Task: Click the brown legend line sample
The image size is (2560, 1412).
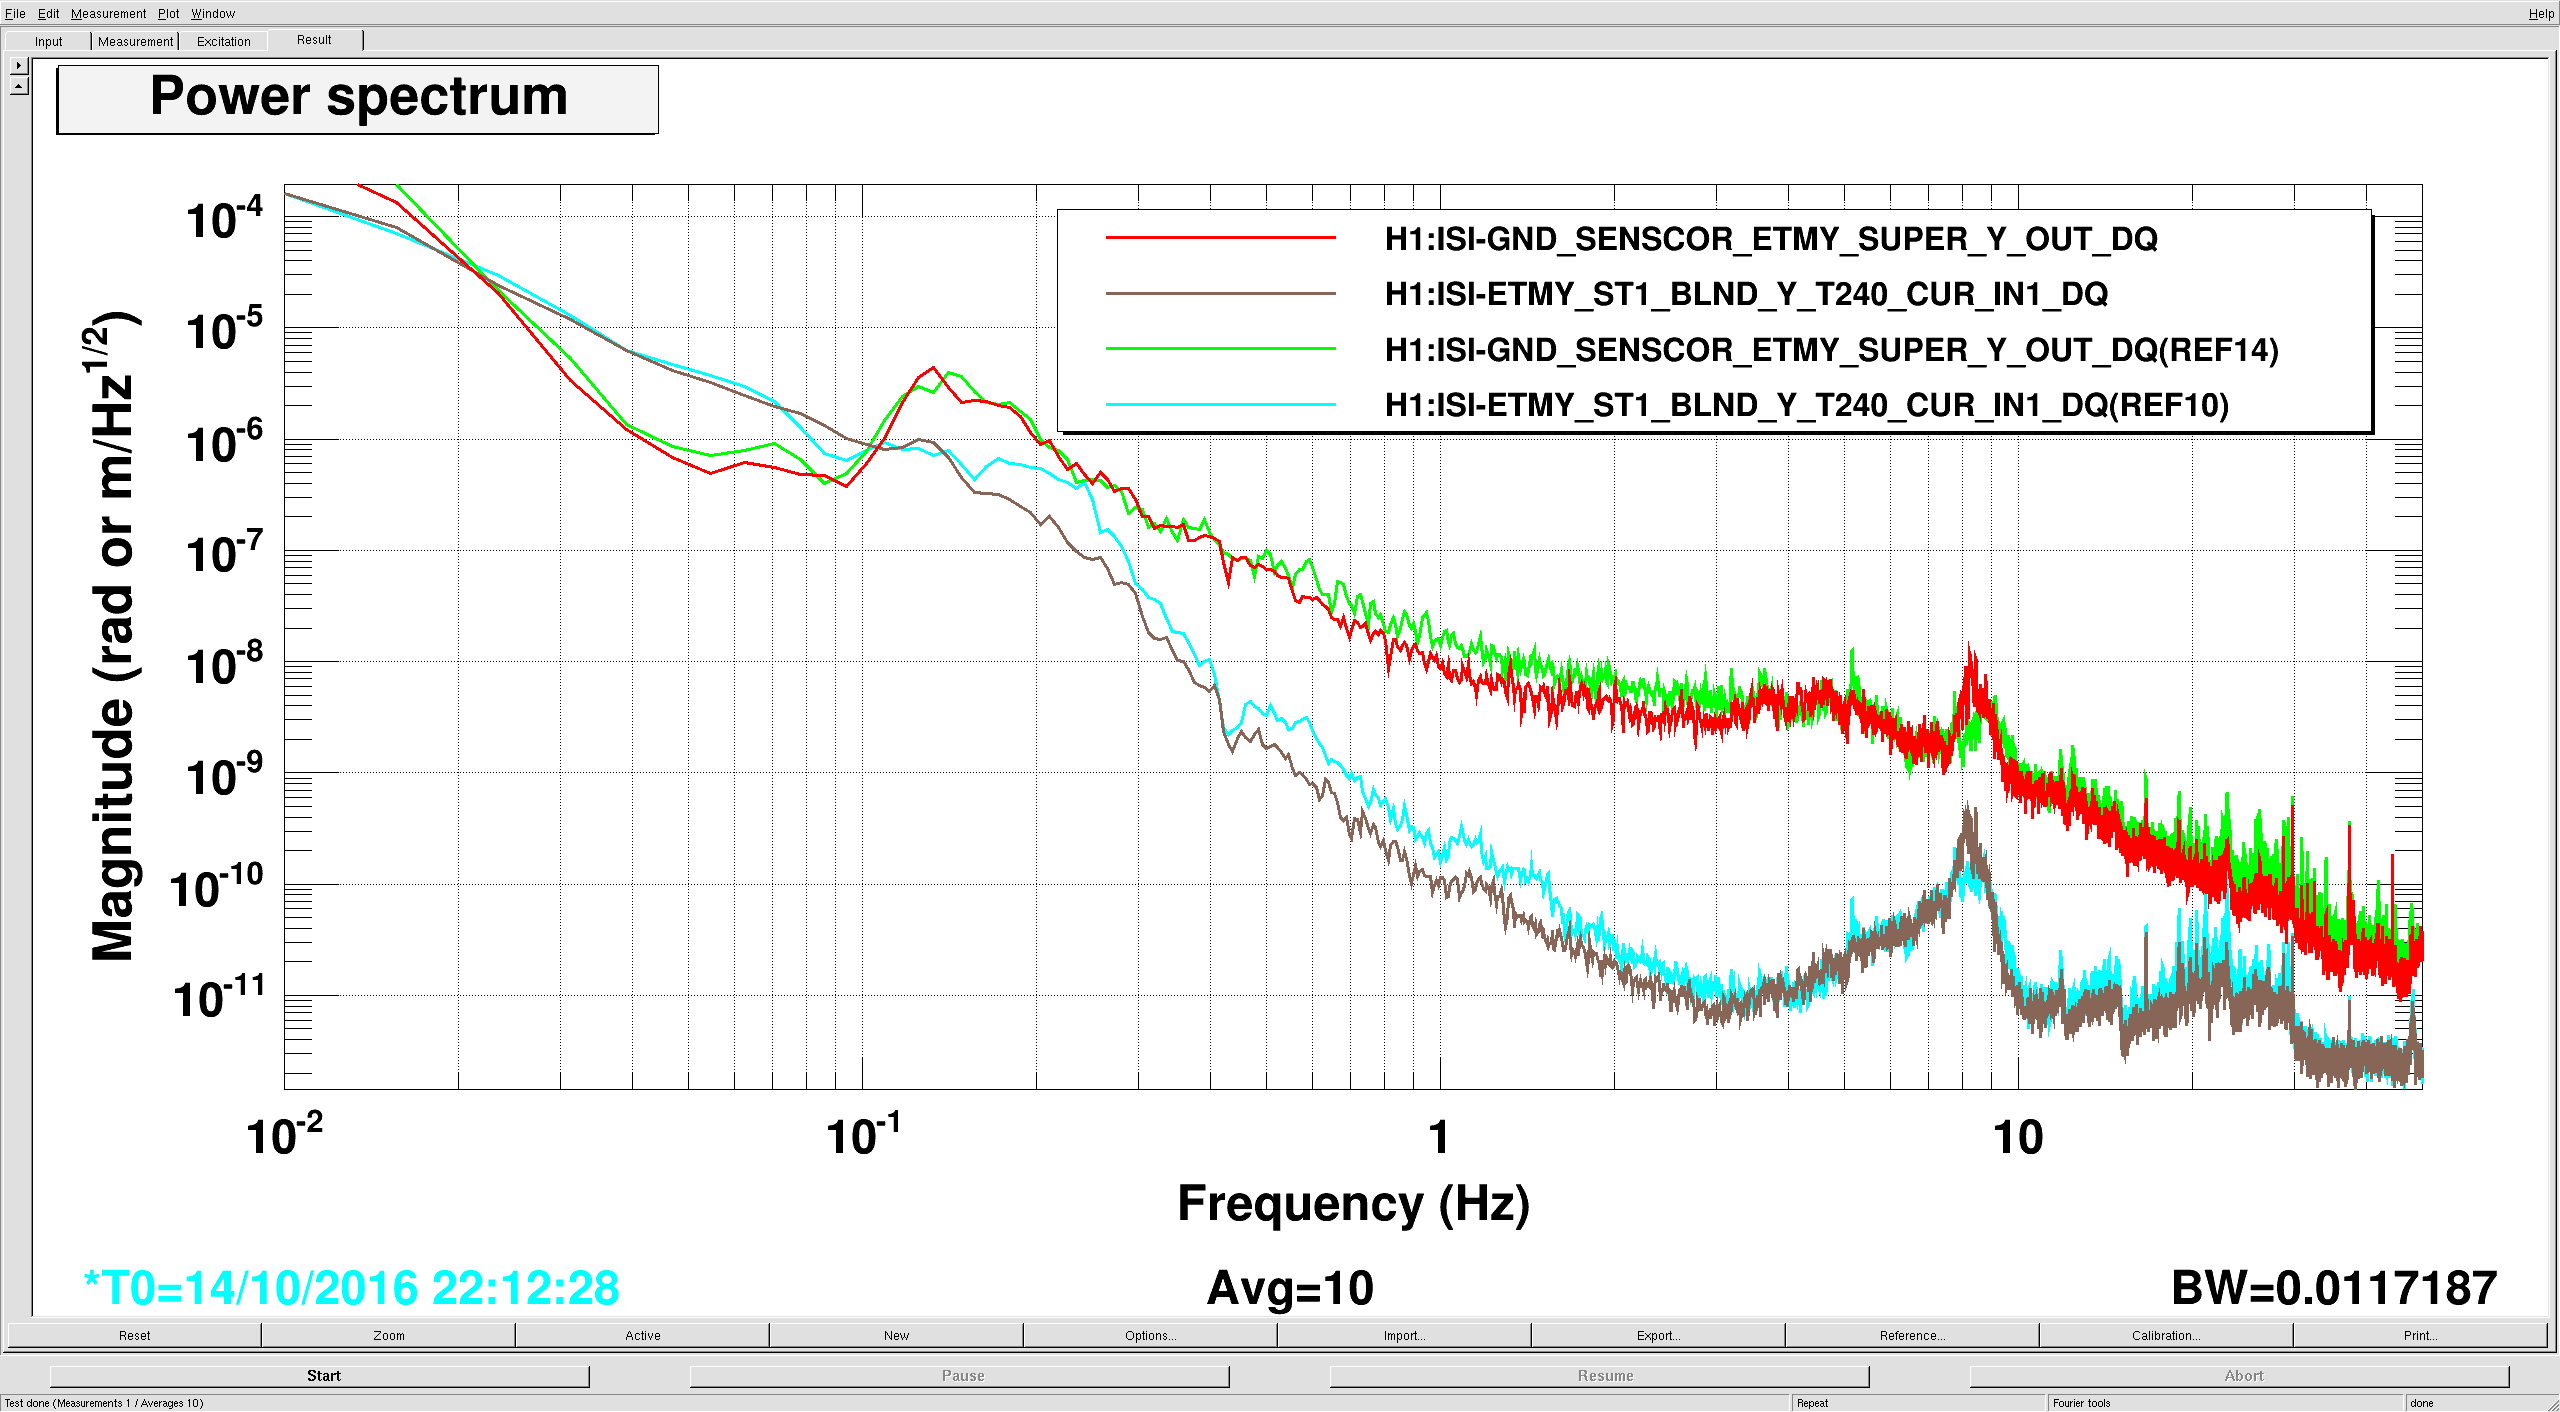Action: click(1220, 294)
